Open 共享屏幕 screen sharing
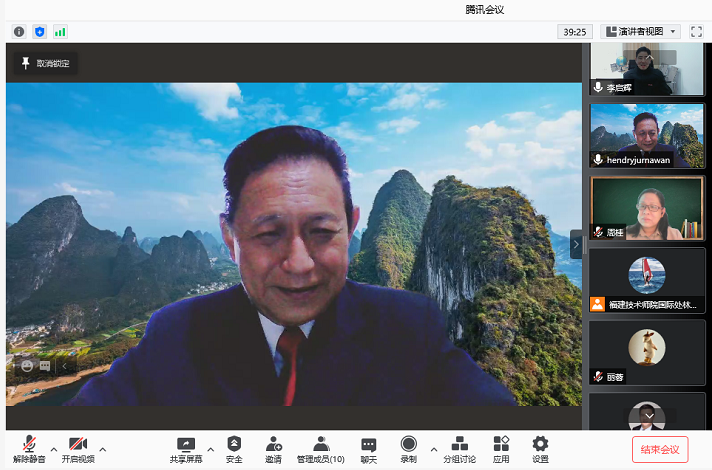 point(185,449)
